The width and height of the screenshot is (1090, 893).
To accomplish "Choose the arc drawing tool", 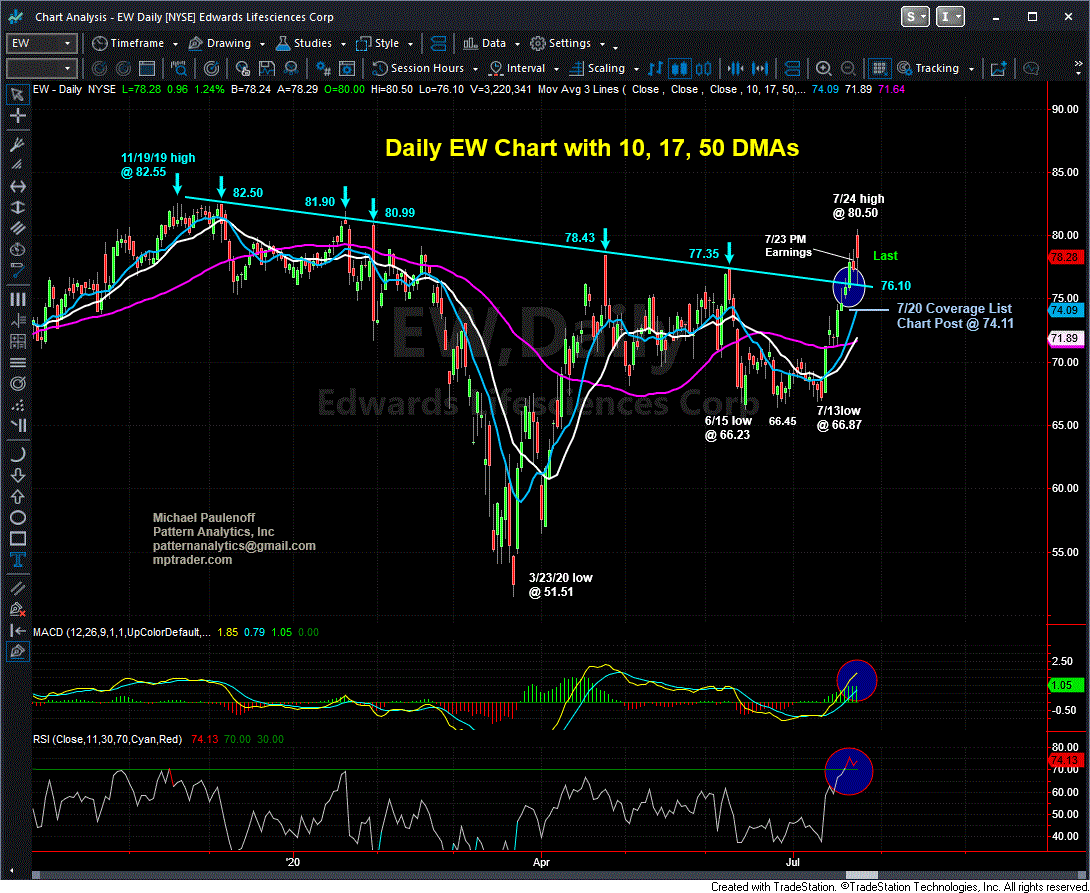I will click(x=17, y=454).
